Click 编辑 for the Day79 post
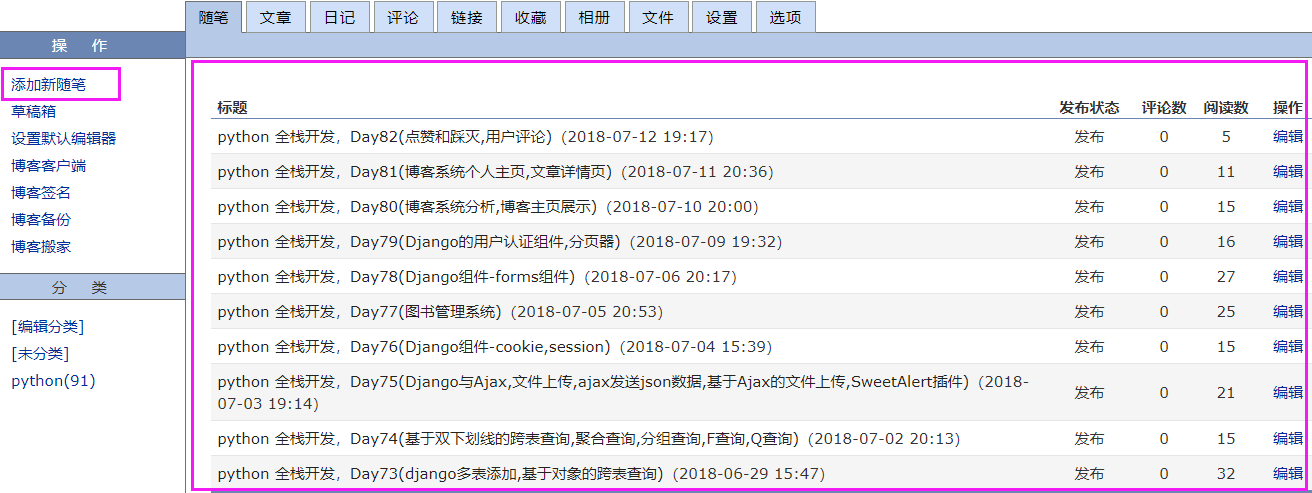The image size is (1312, 493). (x=1287, y=242)
